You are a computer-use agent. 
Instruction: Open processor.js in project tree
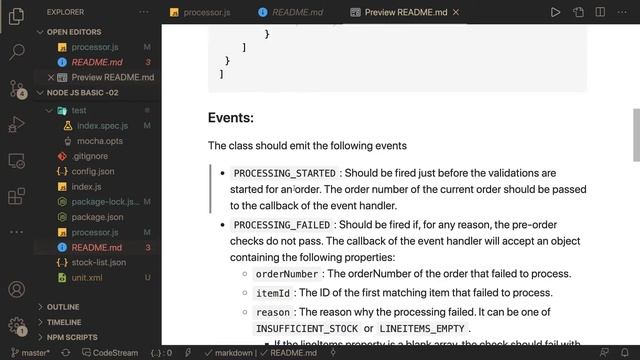coord(95,232)
